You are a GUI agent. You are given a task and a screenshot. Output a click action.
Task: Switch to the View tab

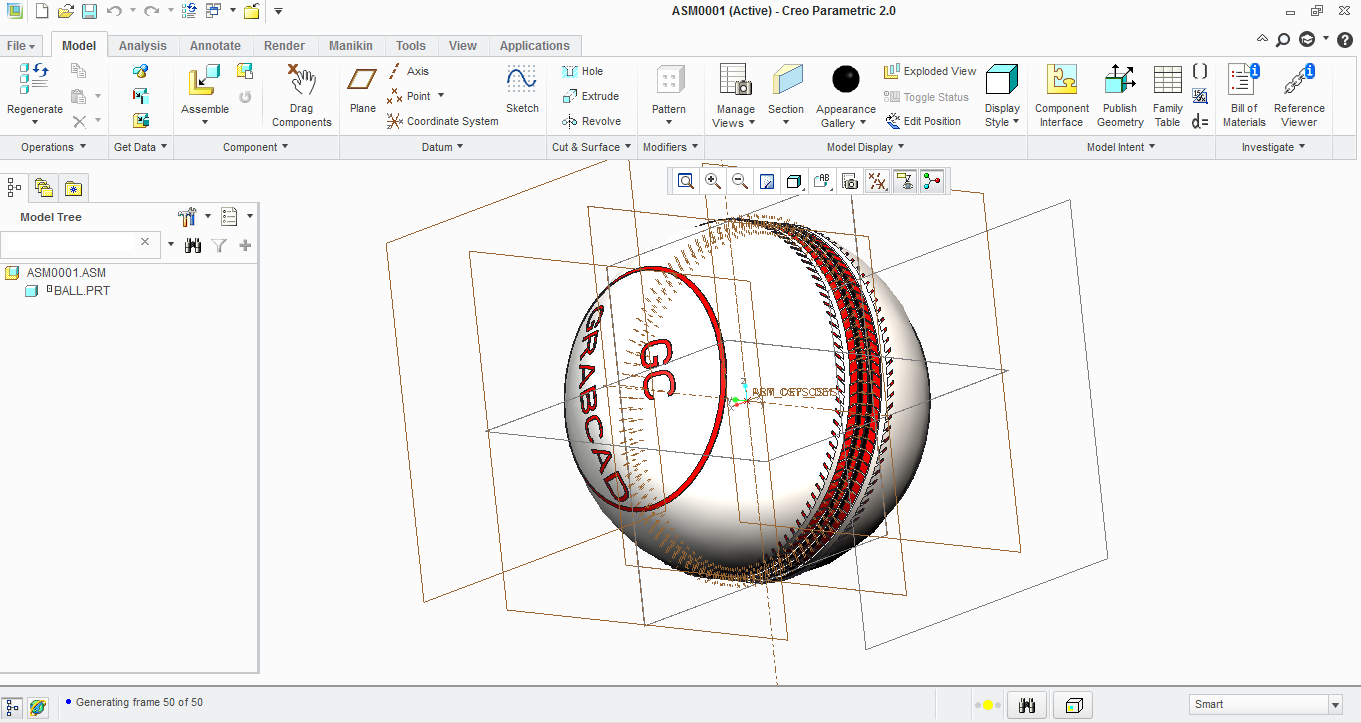pos(463,46)
